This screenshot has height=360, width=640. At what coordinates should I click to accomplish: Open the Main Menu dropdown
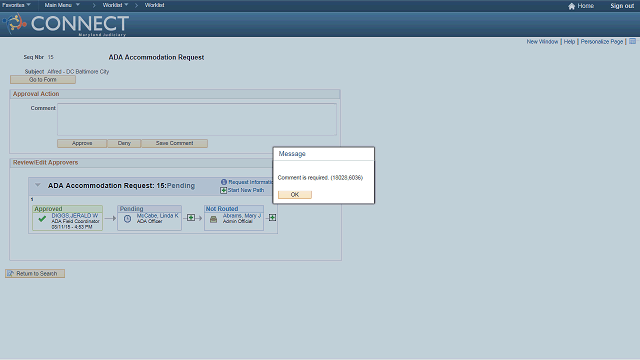click(x=62, y=5)
